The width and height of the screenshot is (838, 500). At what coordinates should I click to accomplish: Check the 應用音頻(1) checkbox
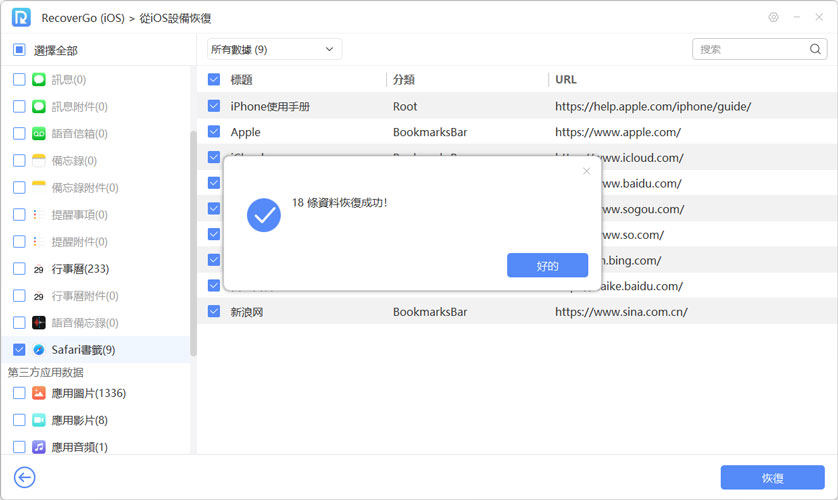[19, 447]
